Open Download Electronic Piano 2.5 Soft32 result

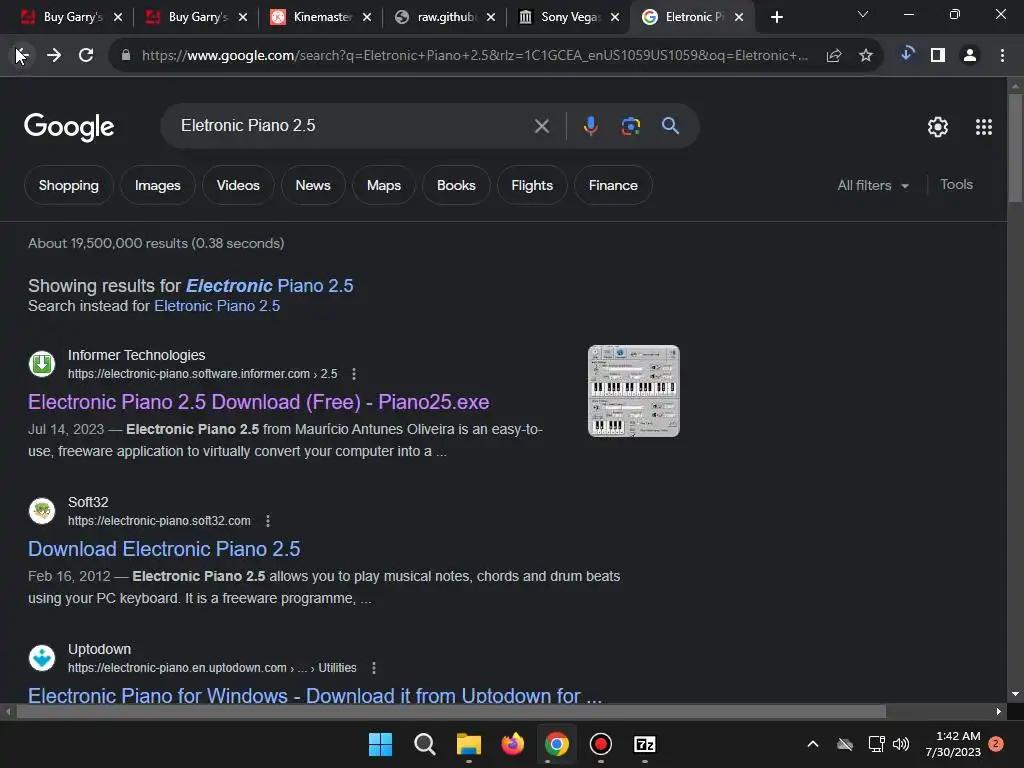pos(164,549)
